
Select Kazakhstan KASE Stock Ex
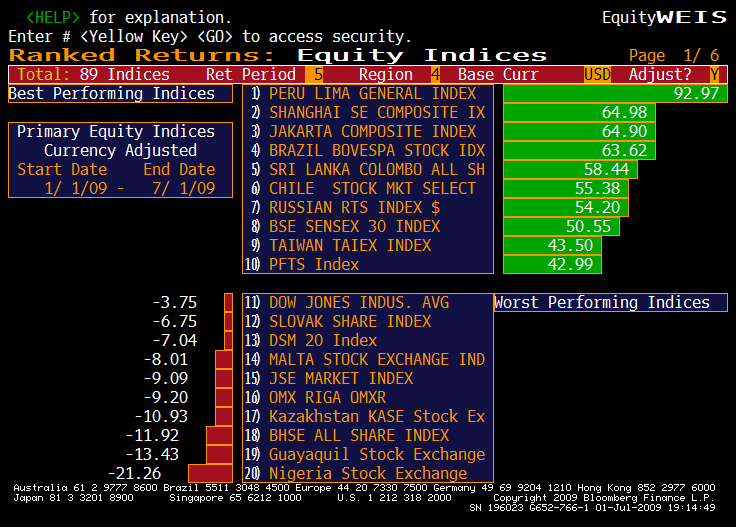pos(368,416)
